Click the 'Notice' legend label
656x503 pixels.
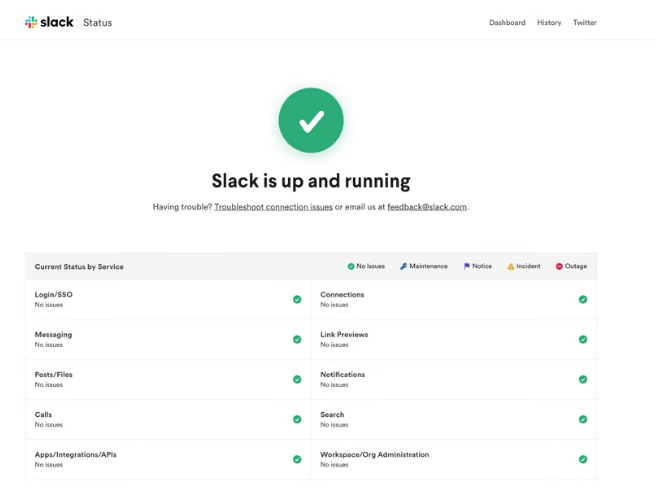(x=482, y=266)
